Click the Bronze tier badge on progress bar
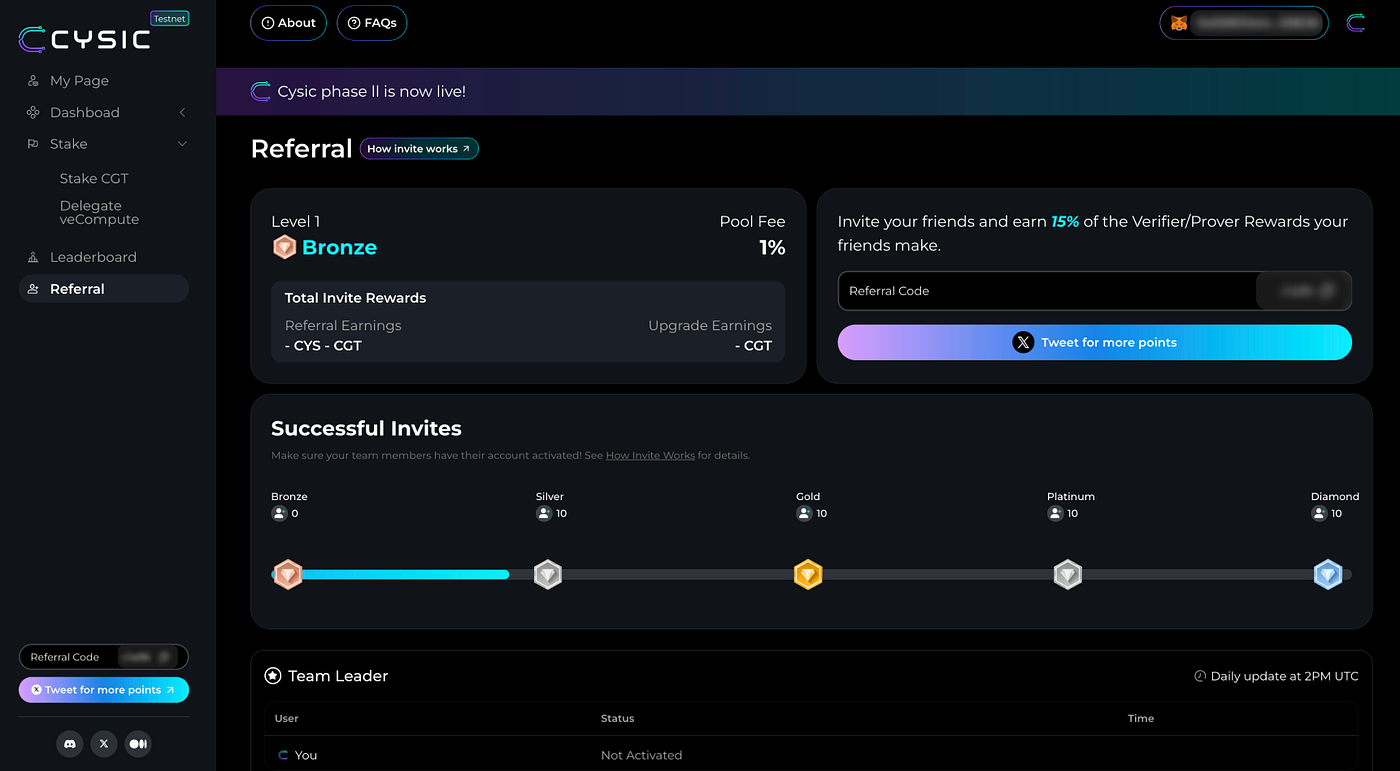Viewport: 1400px width, 771px height. (287, 574)
